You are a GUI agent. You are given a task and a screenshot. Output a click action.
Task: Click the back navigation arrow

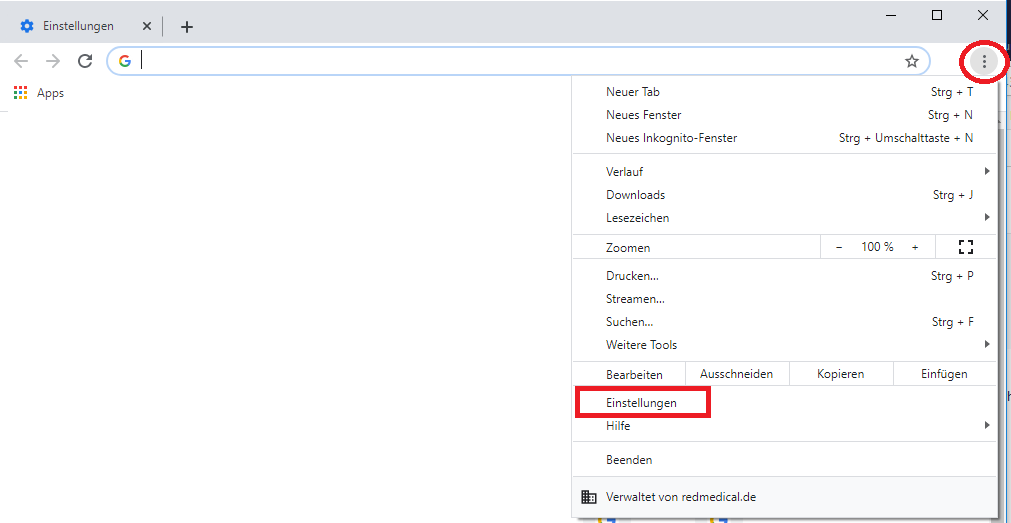[x=21, y=61]
